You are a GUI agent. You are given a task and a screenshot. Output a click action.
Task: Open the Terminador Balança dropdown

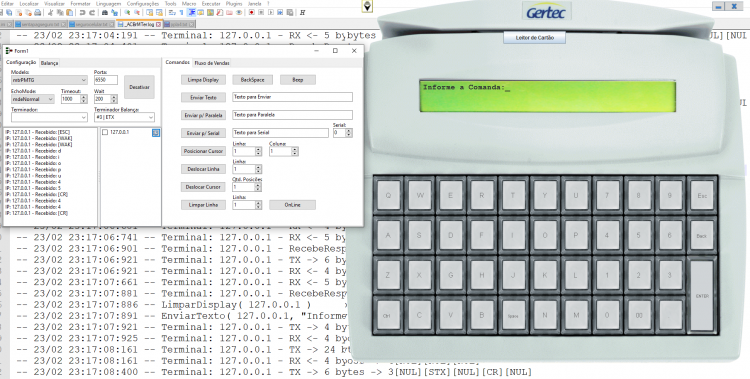(124, 117)
